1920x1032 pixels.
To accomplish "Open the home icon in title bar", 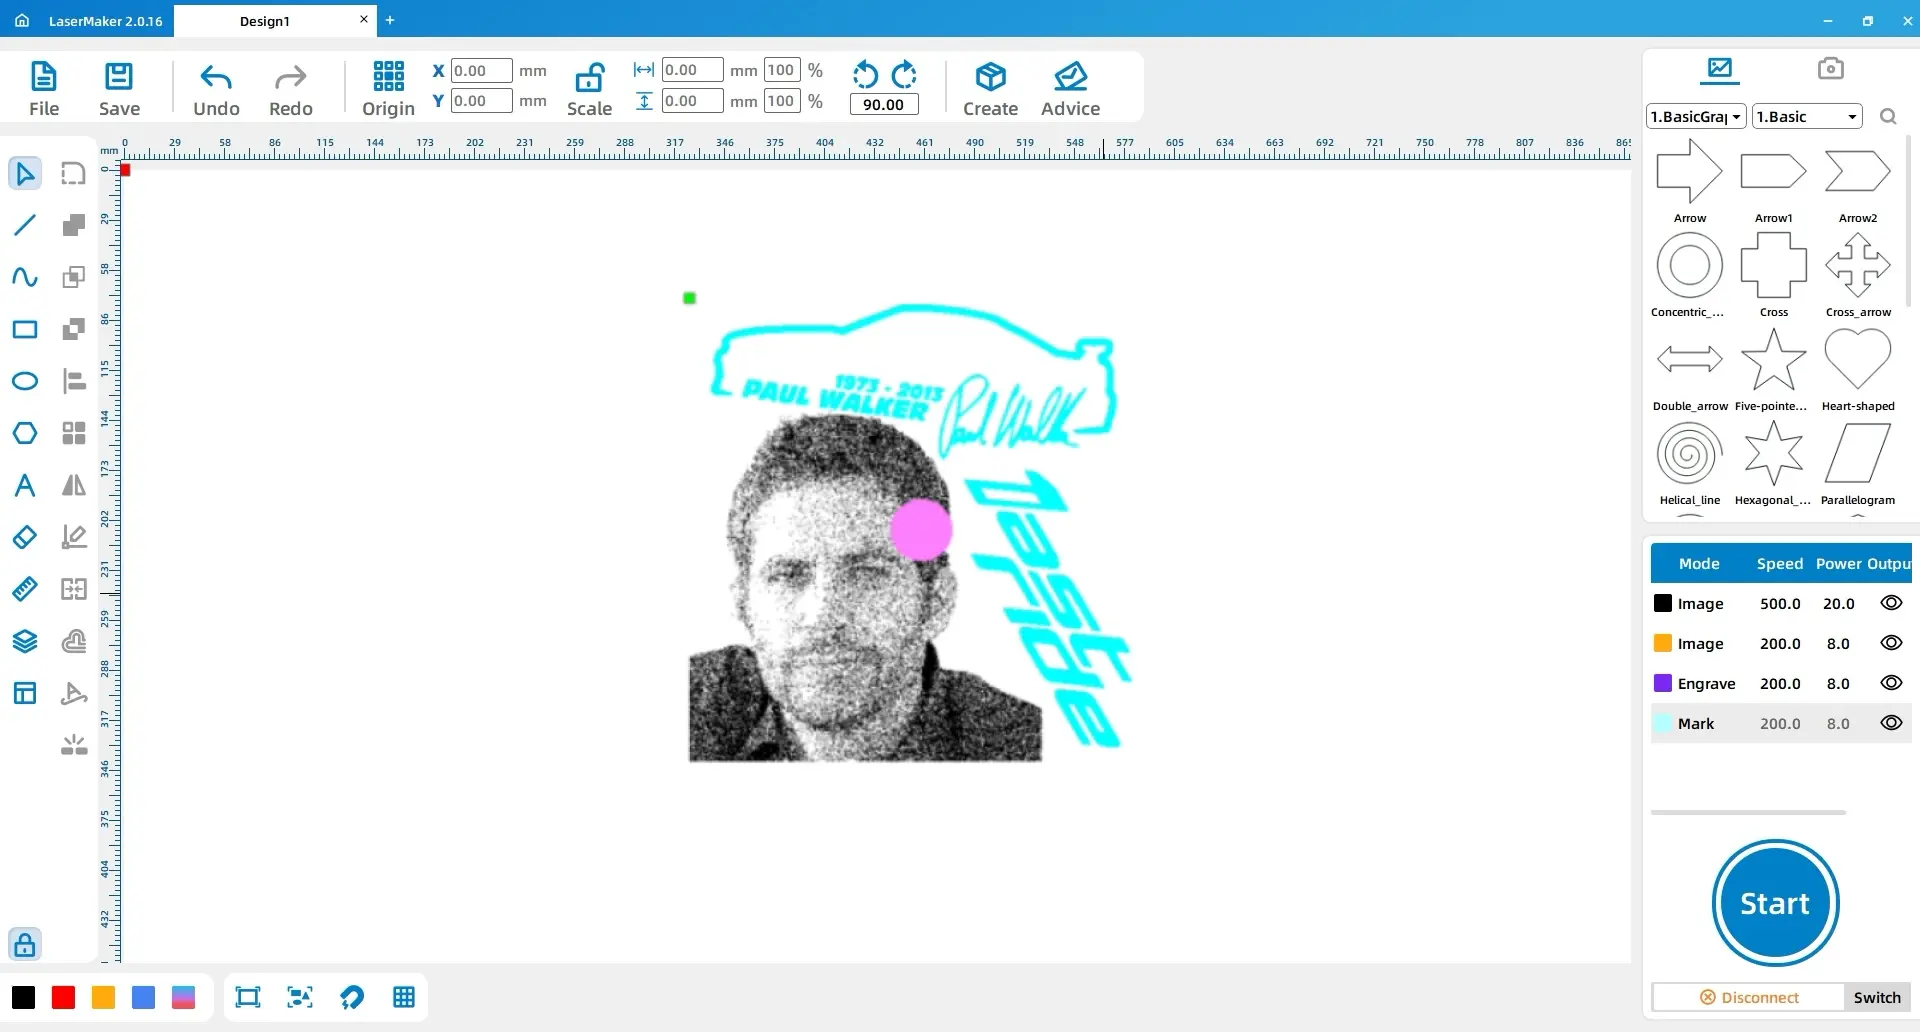I will (x=21, y=20).
